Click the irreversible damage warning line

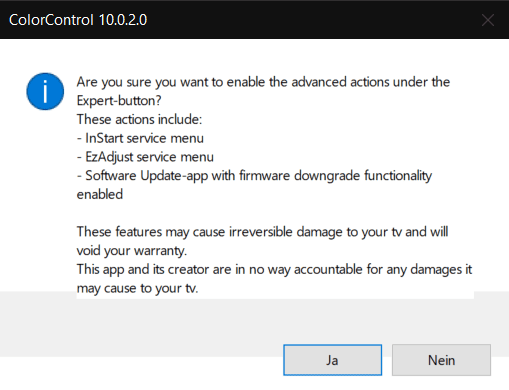262,232
